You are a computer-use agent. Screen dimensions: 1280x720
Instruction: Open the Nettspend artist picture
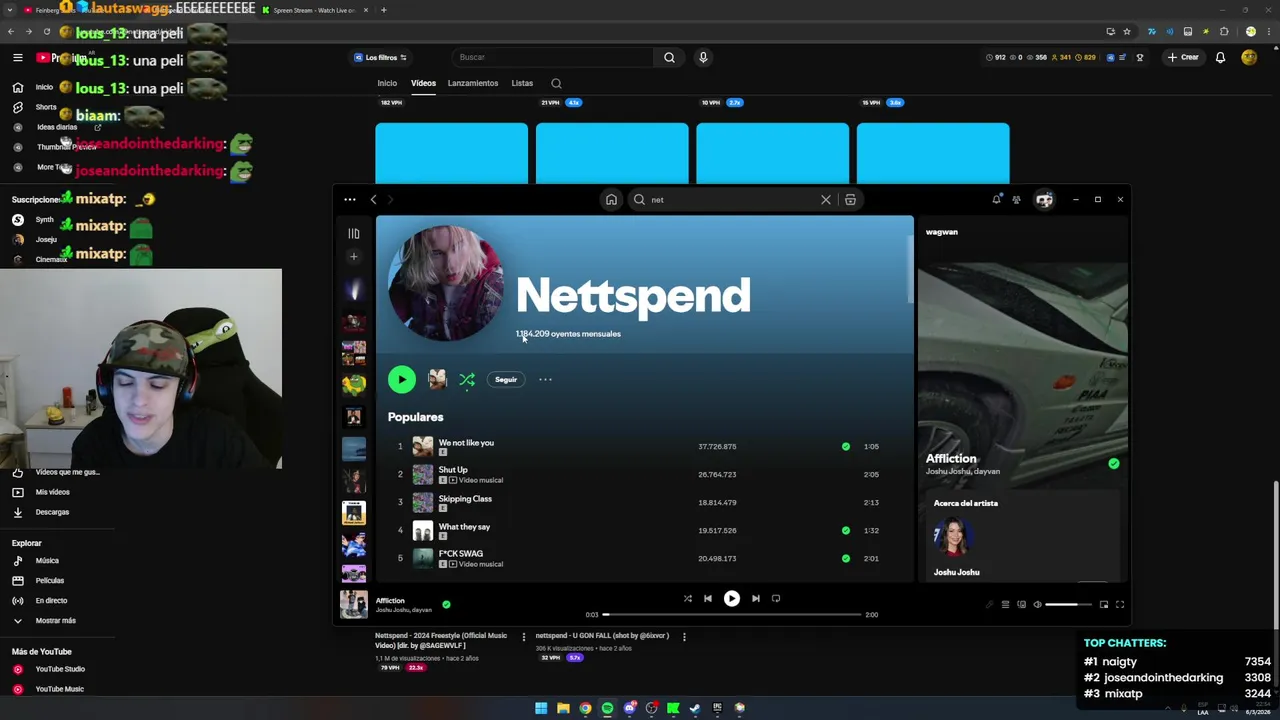446,283
